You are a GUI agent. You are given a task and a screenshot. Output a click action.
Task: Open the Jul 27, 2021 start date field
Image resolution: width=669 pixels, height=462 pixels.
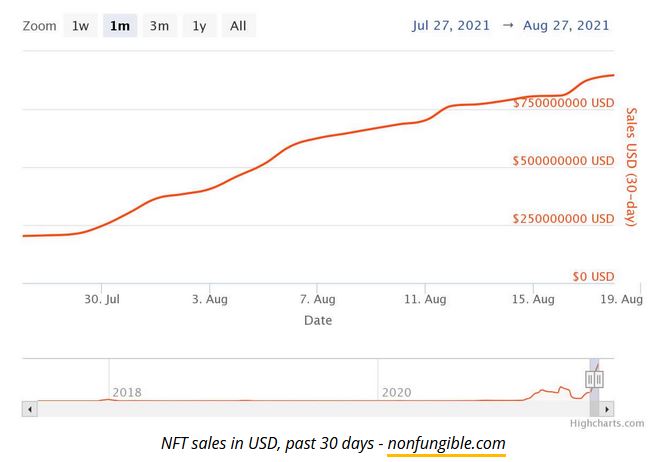[451, 25]
